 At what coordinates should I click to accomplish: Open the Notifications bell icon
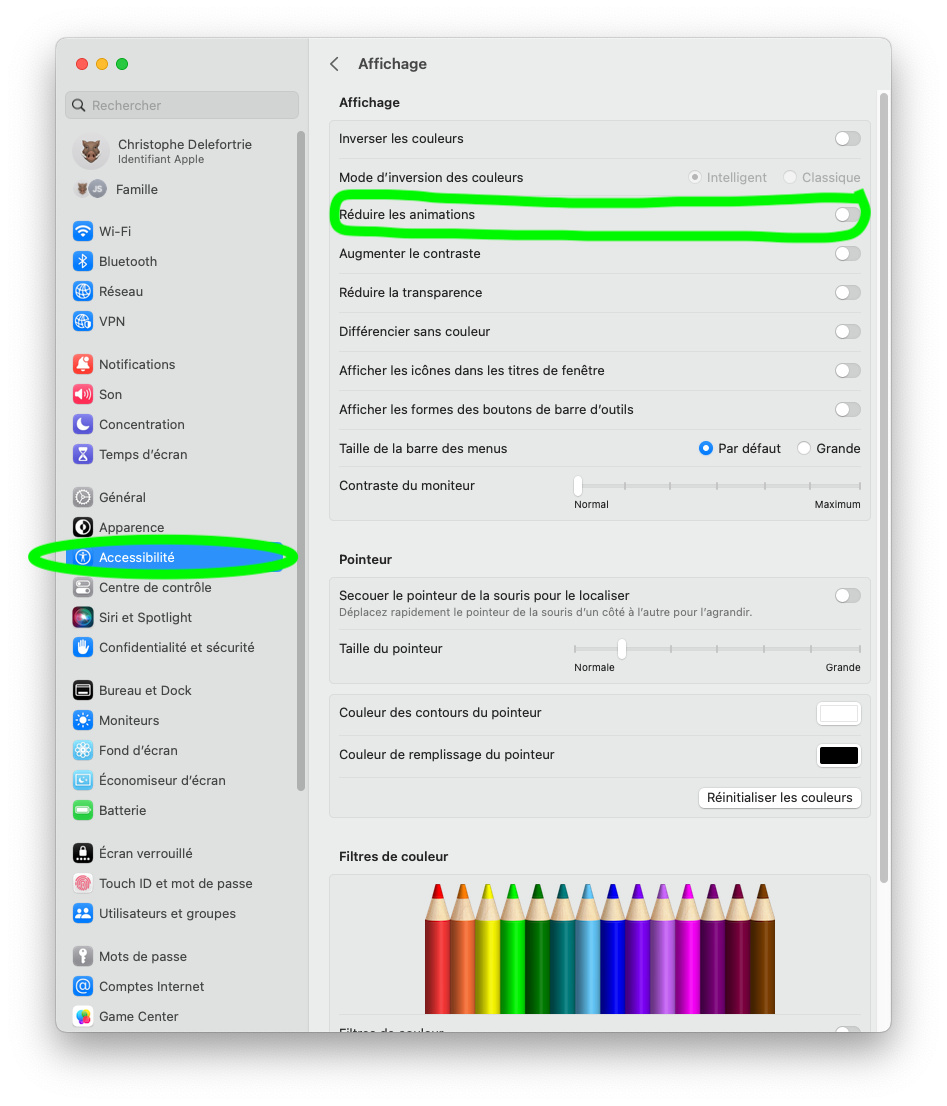(83, 364)
